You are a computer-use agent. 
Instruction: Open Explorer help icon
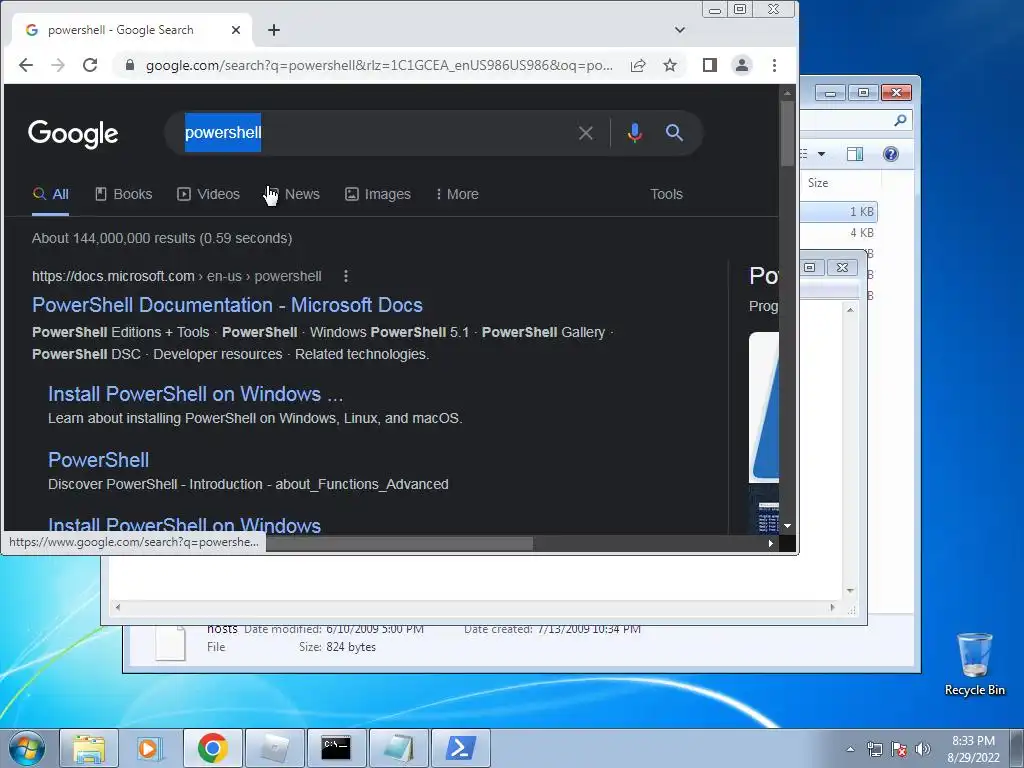click(x=891, y=154)
